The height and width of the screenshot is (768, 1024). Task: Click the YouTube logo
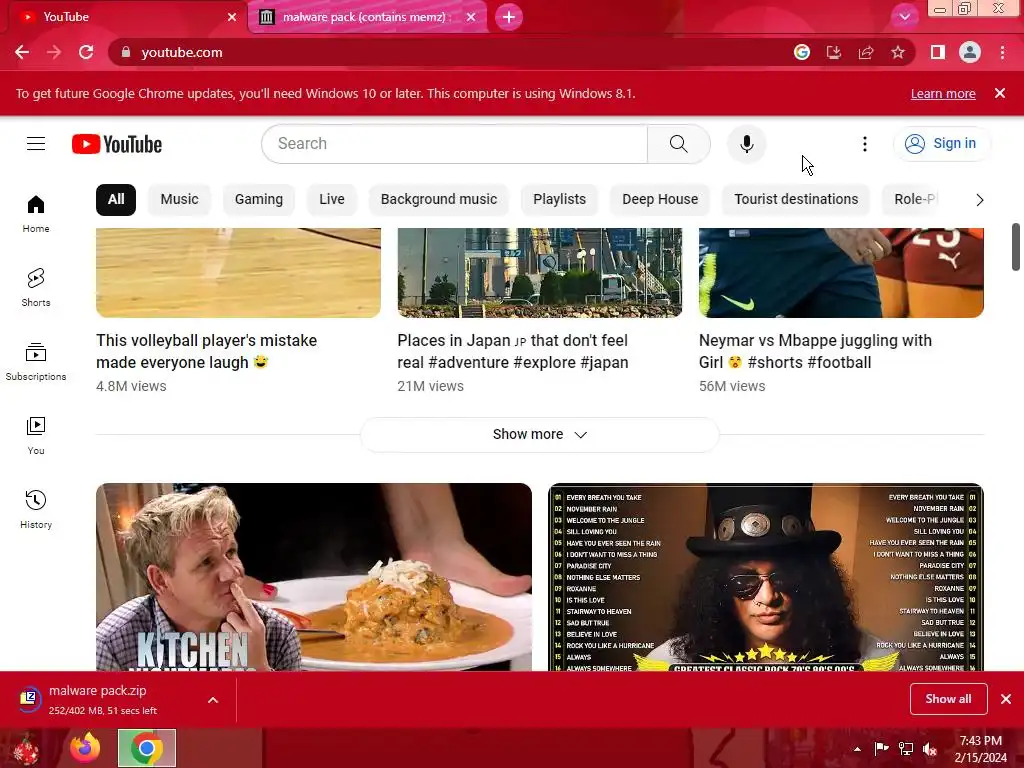117,144
